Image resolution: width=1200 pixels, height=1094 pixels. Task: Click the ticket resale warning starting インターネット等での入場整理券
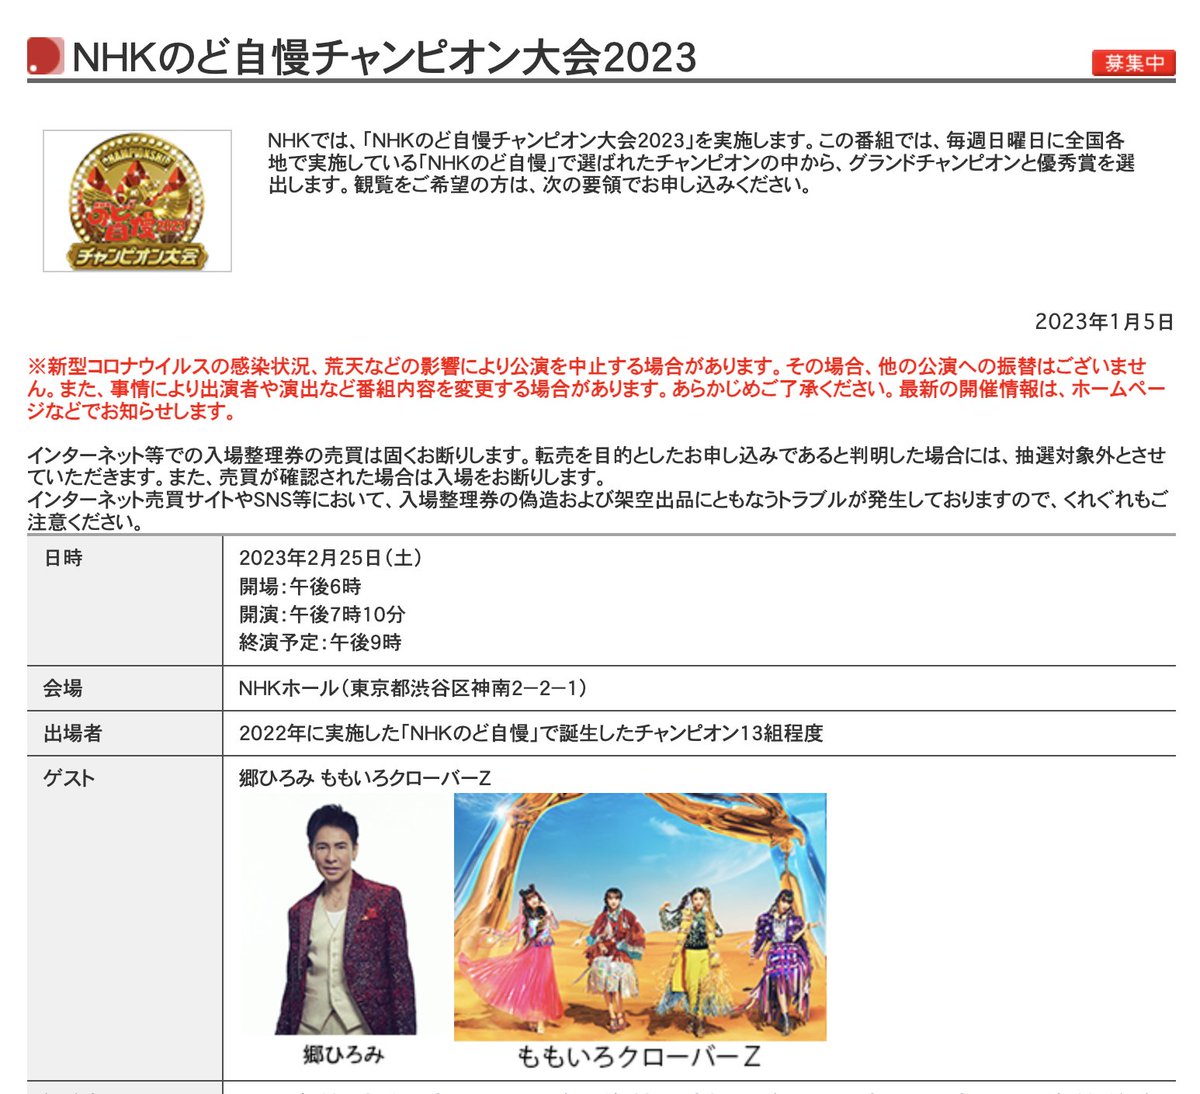pyautogui.click(x=597, y=466)
